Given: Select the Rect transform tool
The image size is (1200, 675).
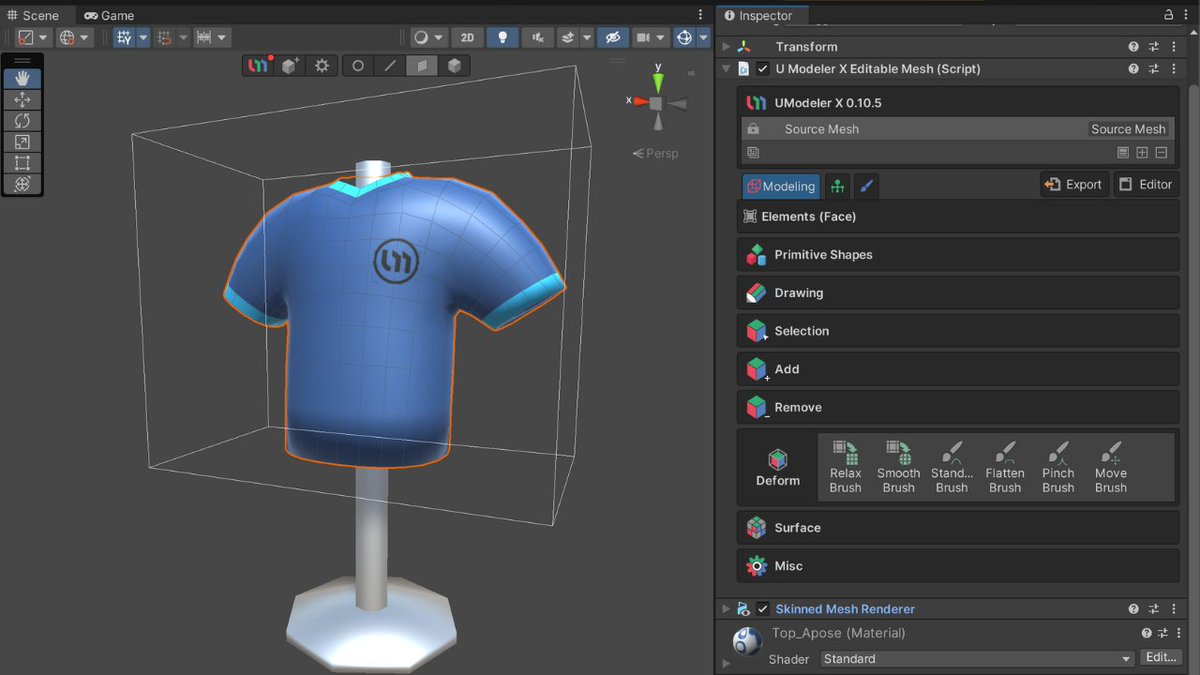Looking at the screenshot, I should (x=22, y=163).
